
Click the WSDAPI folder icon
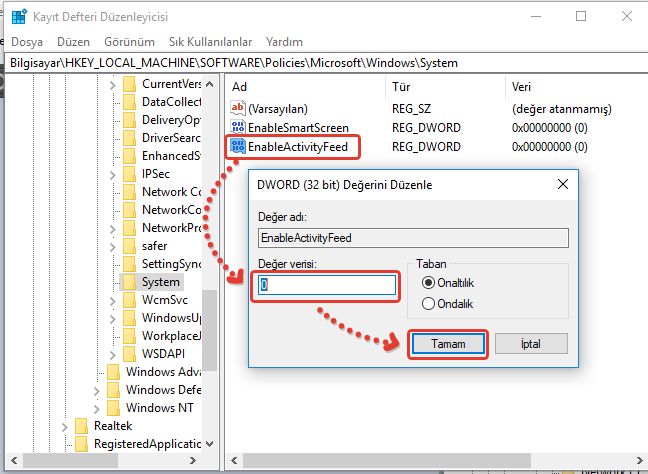click(129, 354)
